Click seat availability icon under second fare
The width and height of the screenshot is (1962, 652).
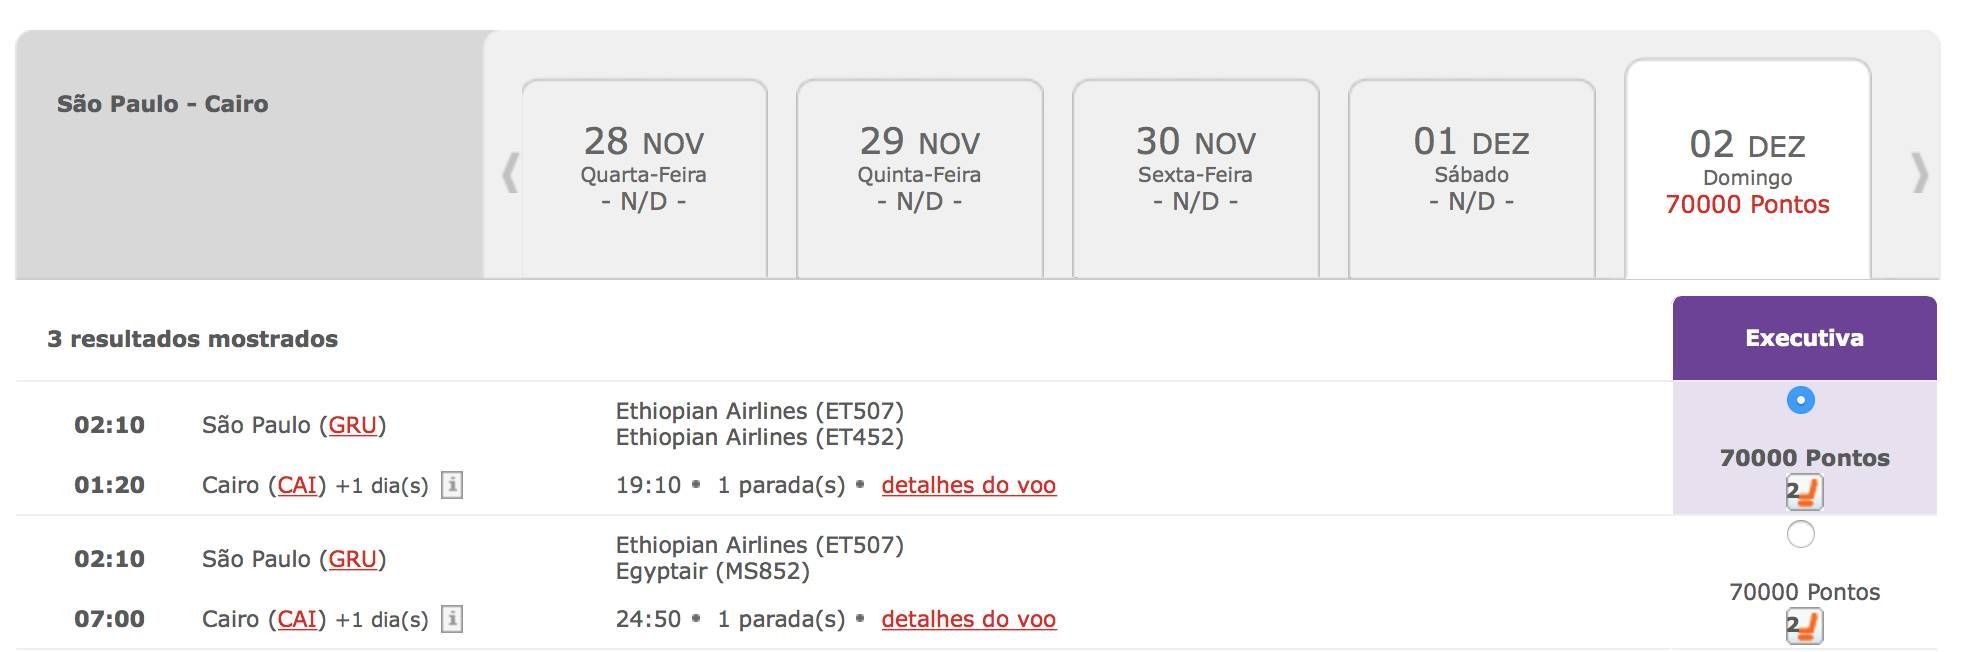coord(1804,626)
